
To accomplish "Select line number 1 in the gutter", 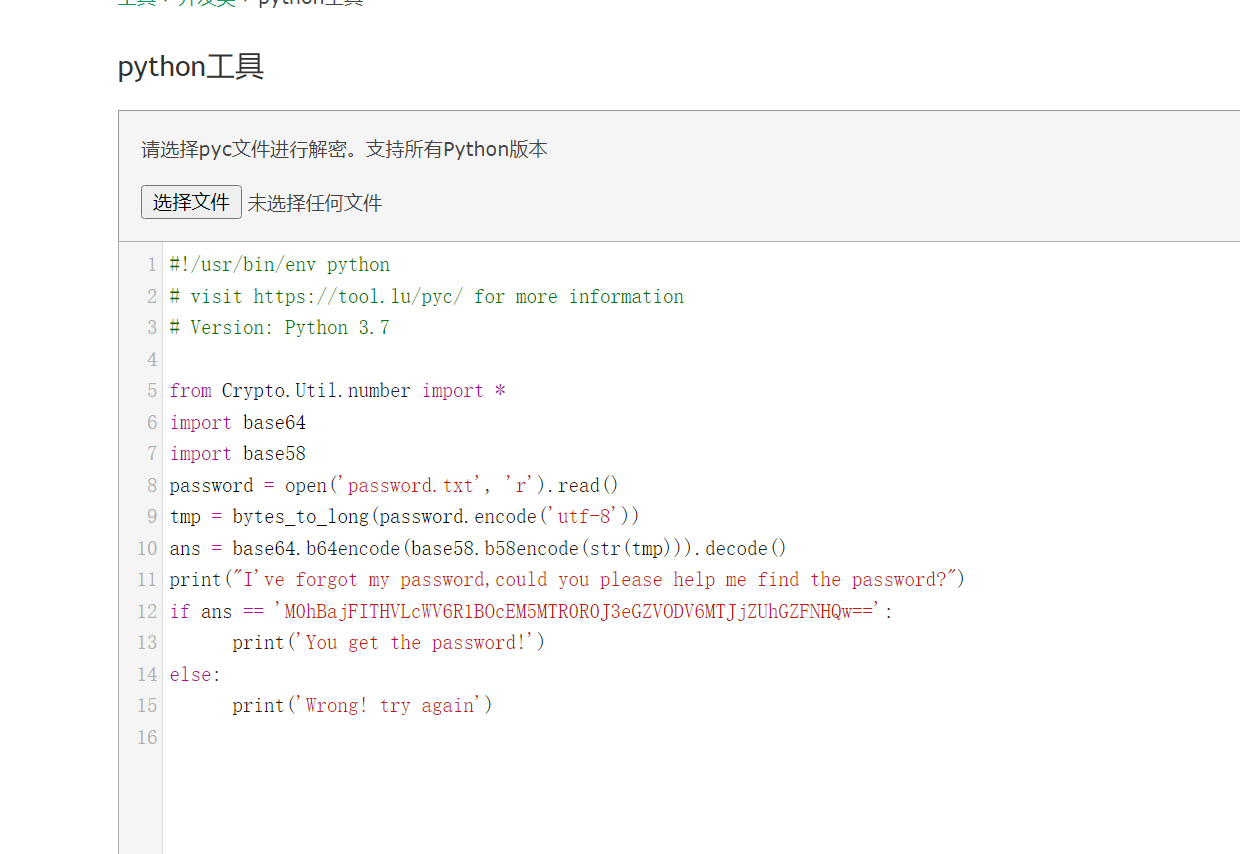I will click(152, 264).
